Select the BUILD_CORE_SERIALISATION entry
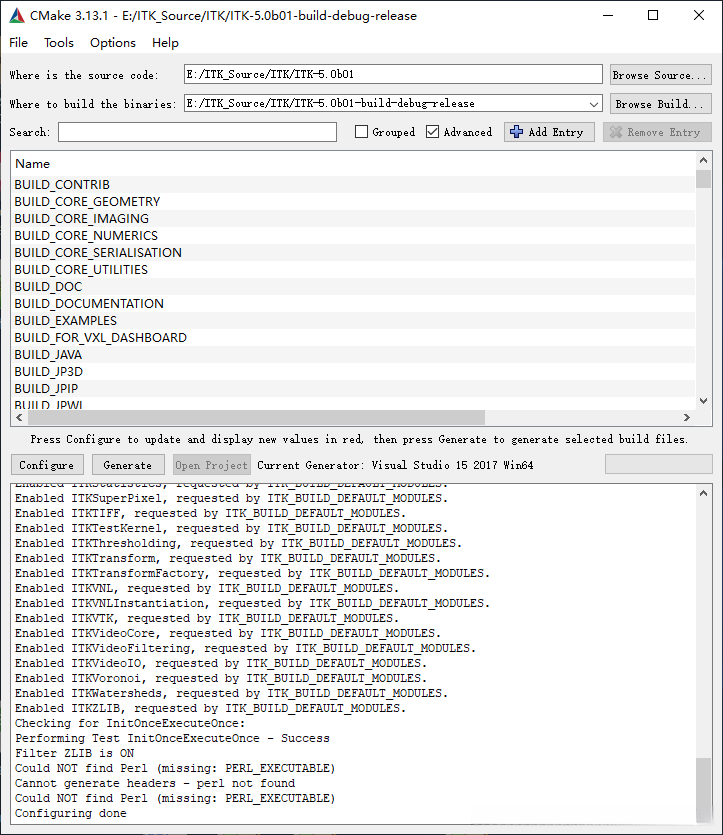Viewport: 723px width, 835px height. click(x=354, y=253)
